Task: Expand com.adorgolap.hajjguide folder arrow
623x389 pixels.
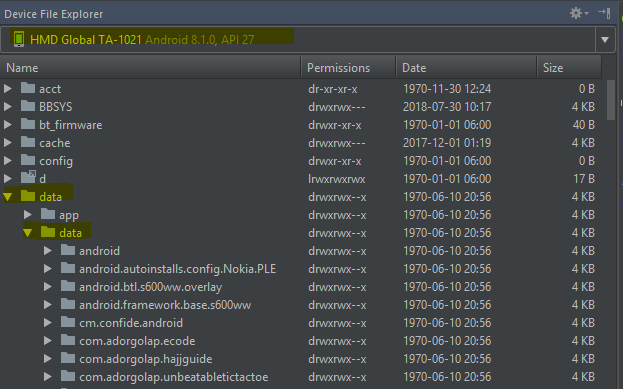Action: [x=48, y=359]
